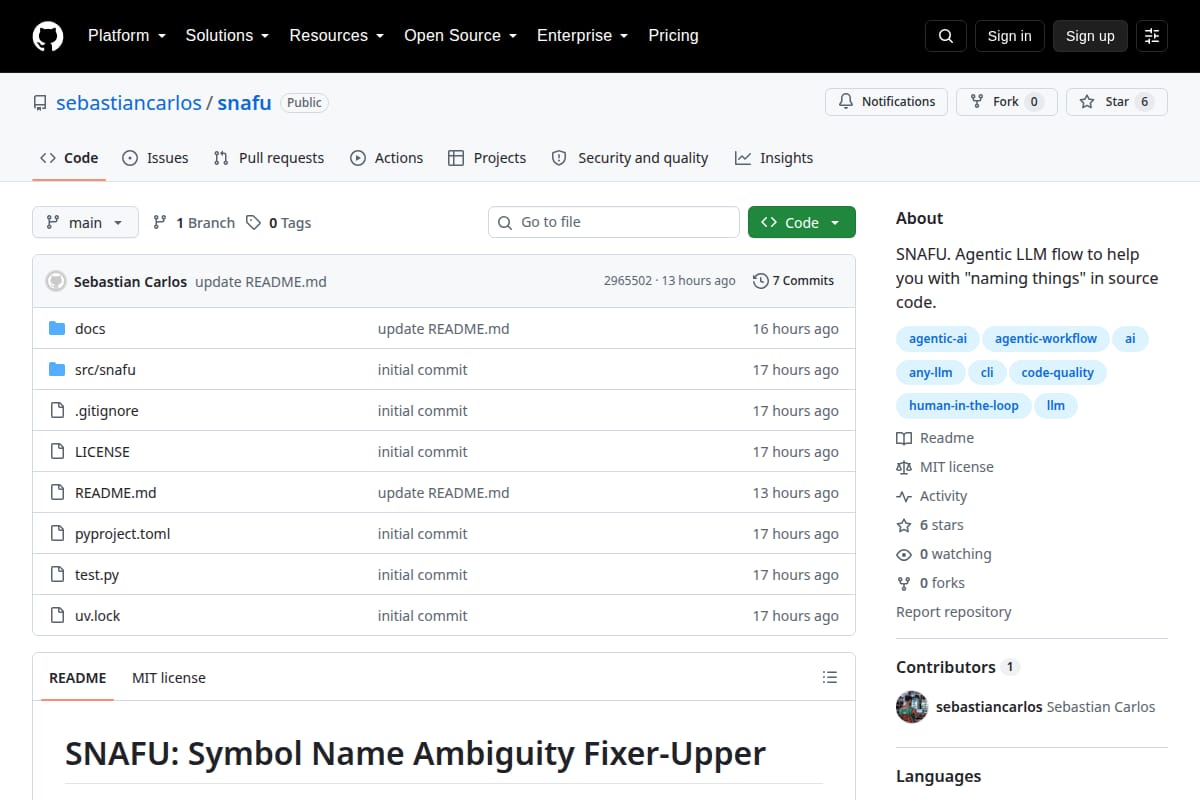
Task: Open the pyproject.toml file name
Action: pos(123,534)
